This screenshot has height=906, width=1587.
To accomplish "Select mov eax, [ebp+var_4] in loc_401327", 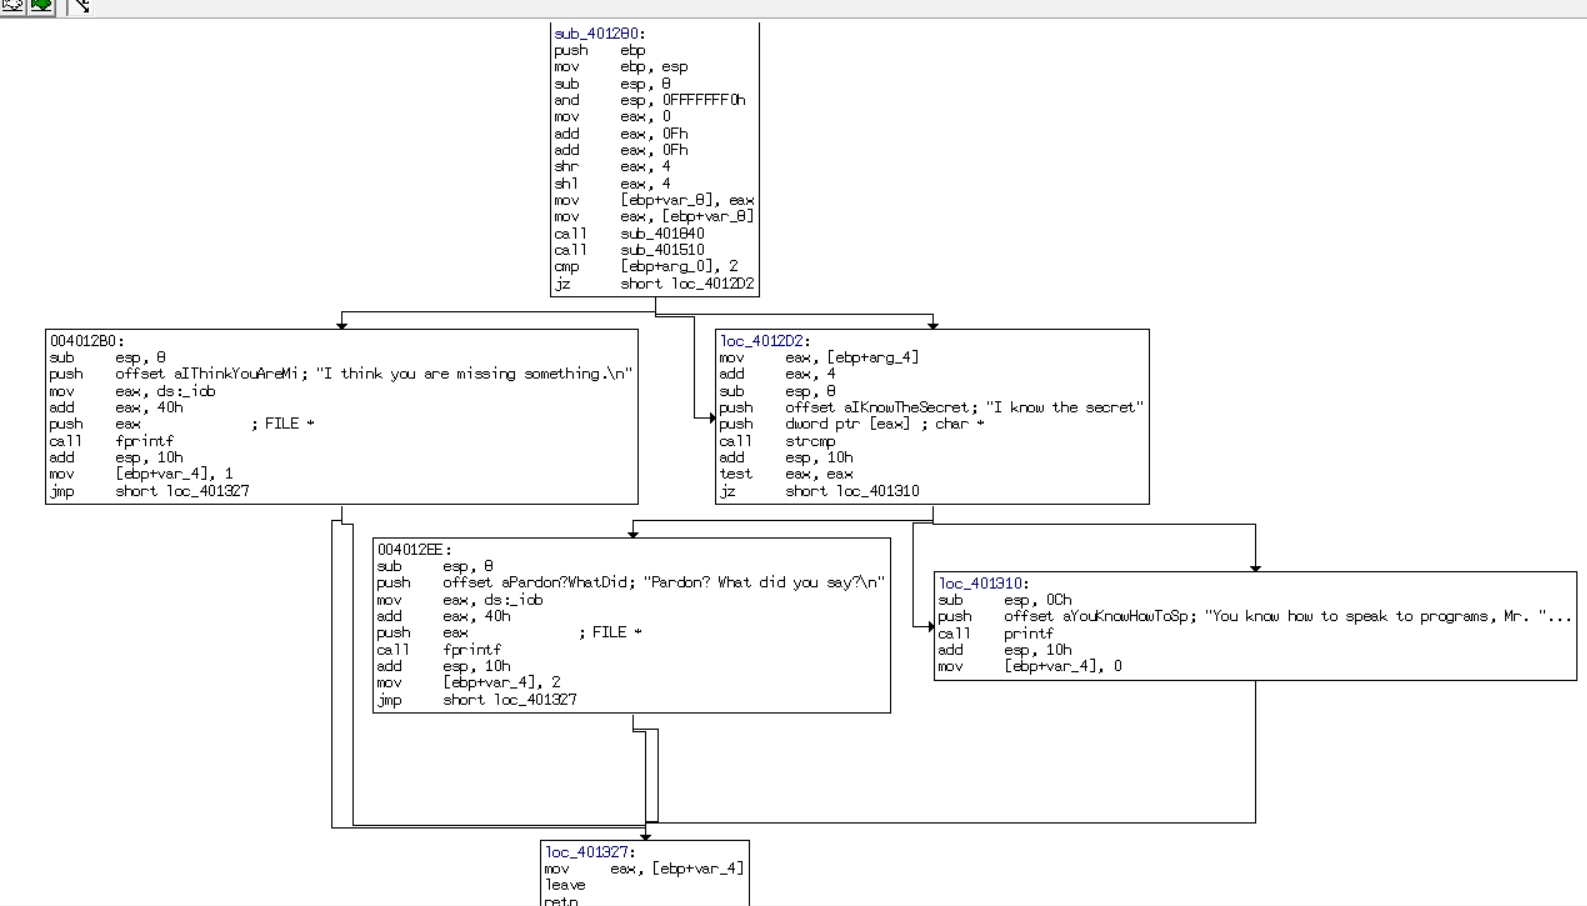I will click(645, 869).
